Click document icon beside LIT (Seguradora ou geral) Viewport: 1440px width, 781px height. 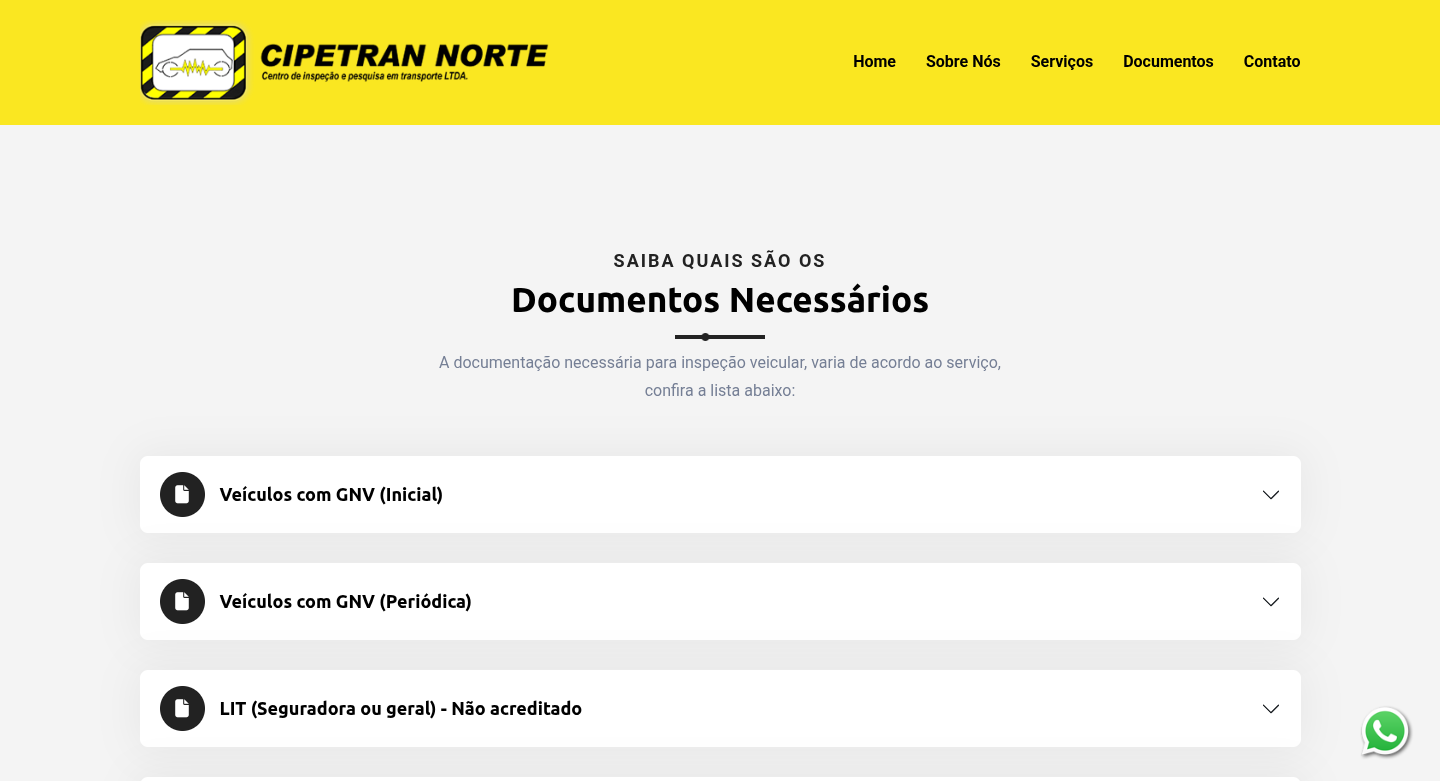pos(182,708)
